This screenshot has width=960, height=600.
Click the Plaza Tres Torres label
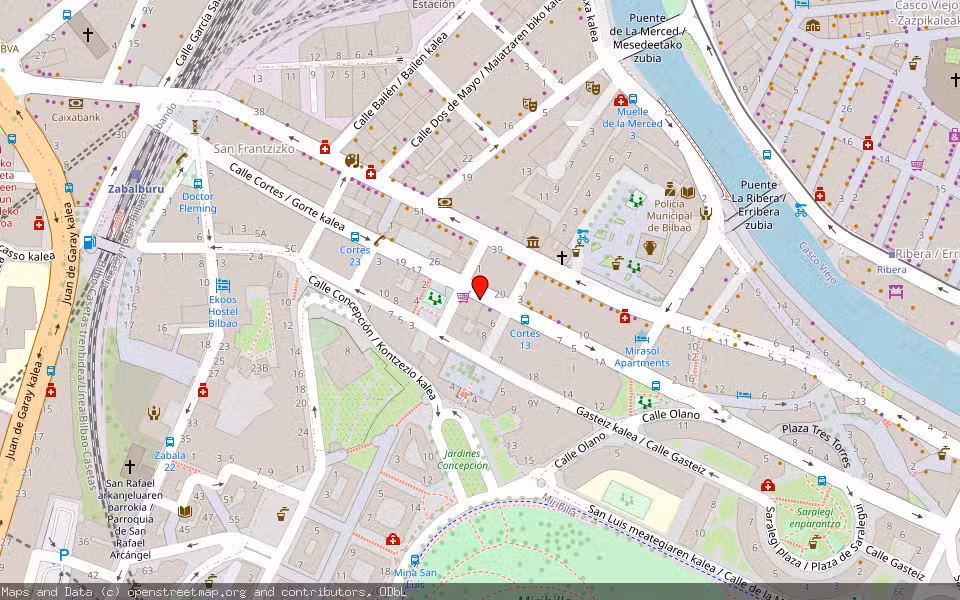point(817,444)
